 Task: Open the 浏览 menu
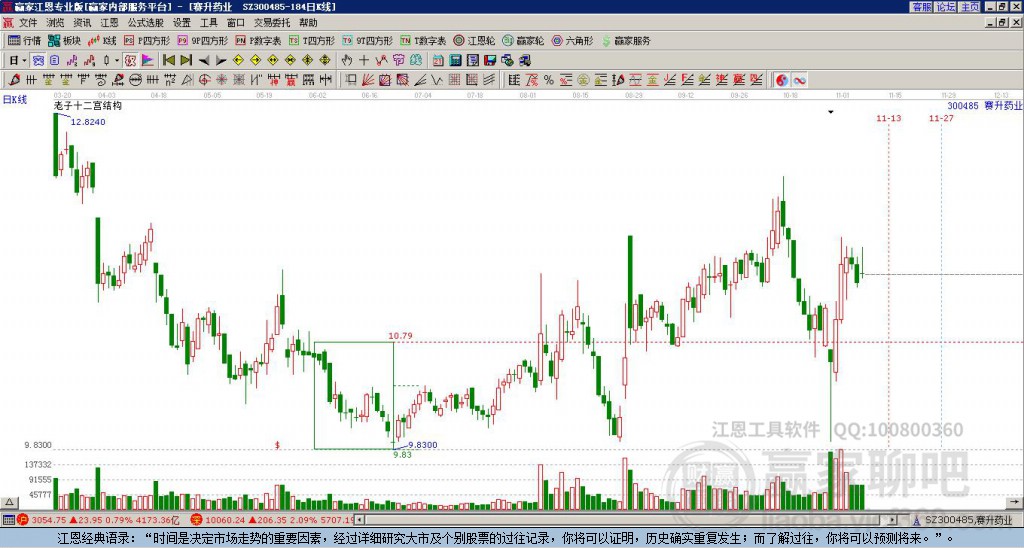(55, 23)
